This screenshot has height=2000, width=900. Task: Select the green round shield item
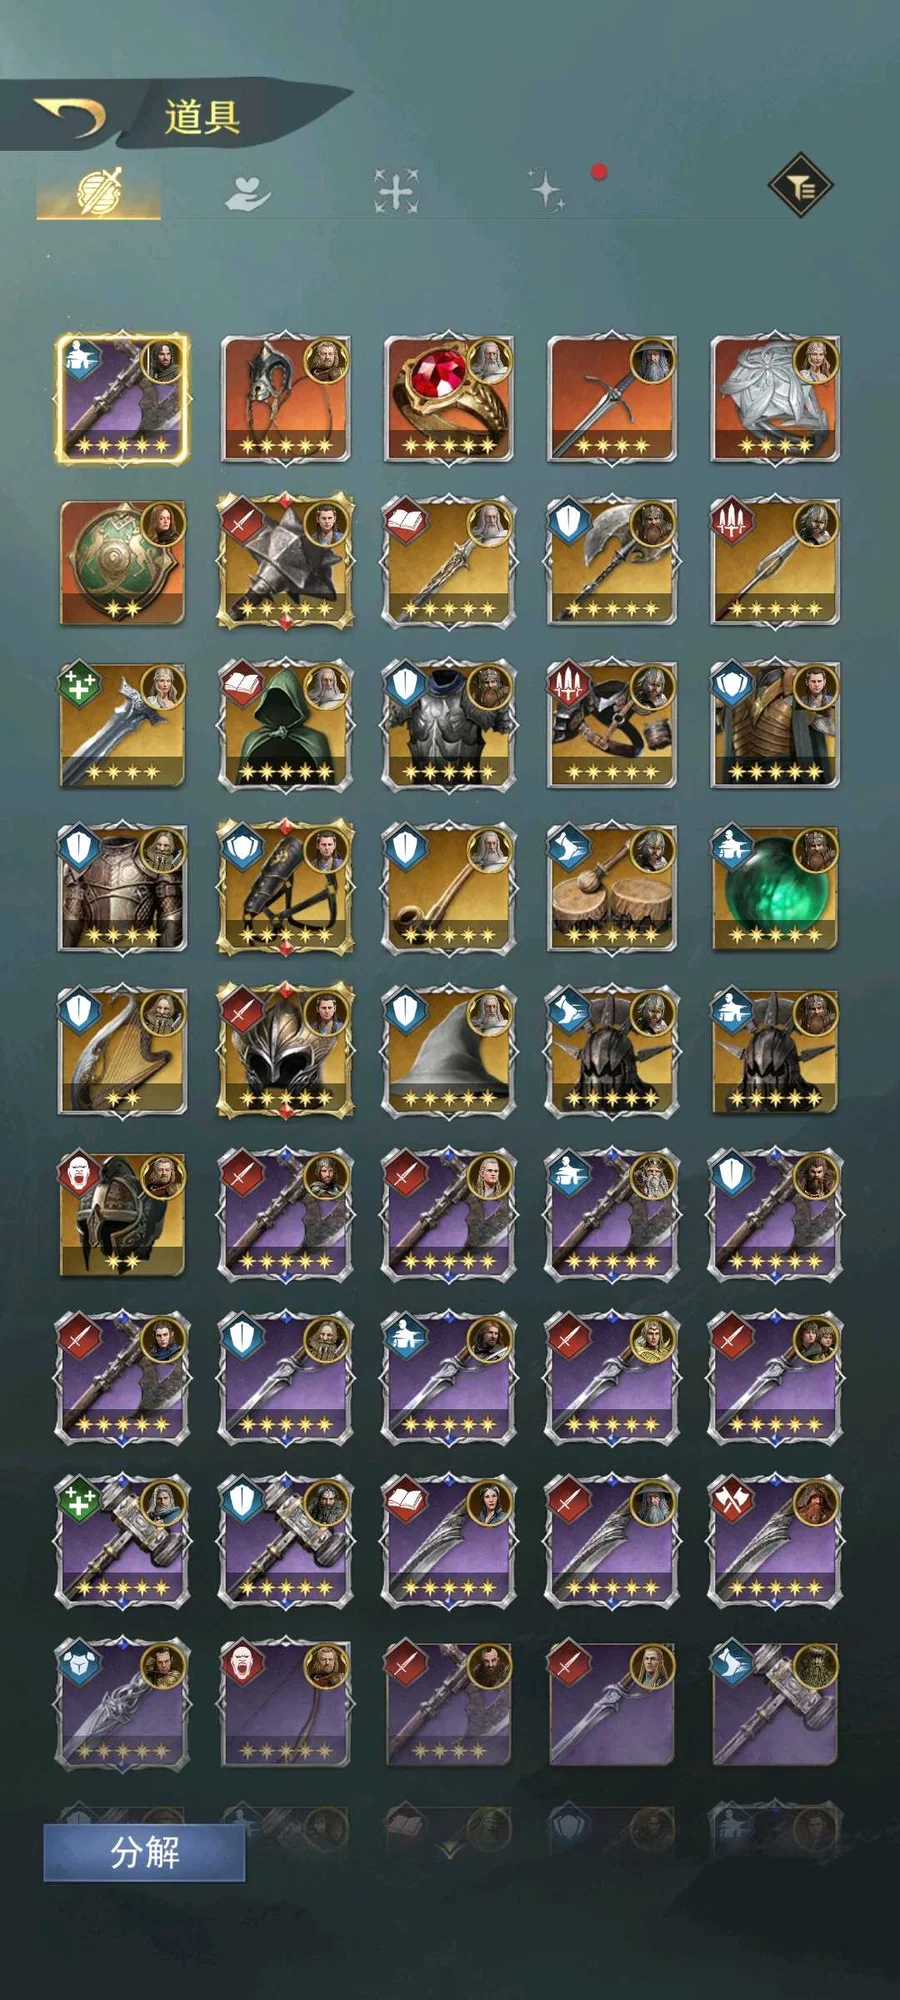pos(122,562)
